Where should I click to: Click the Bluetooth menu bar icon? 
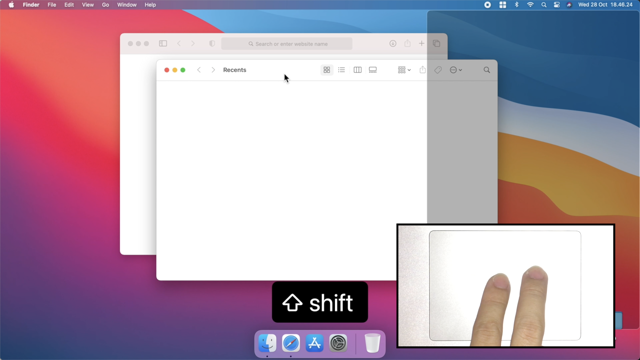pyautogui.click(x=516, y=5)
